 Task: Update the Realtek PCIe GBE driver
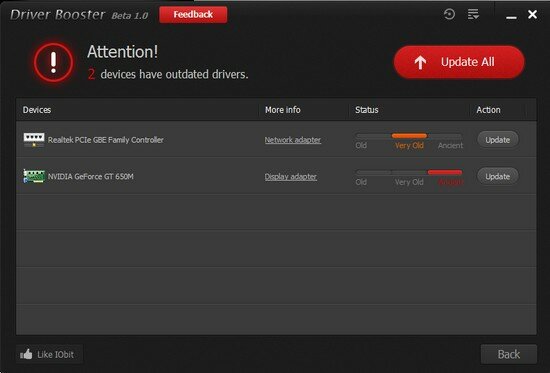pos(498,140)
